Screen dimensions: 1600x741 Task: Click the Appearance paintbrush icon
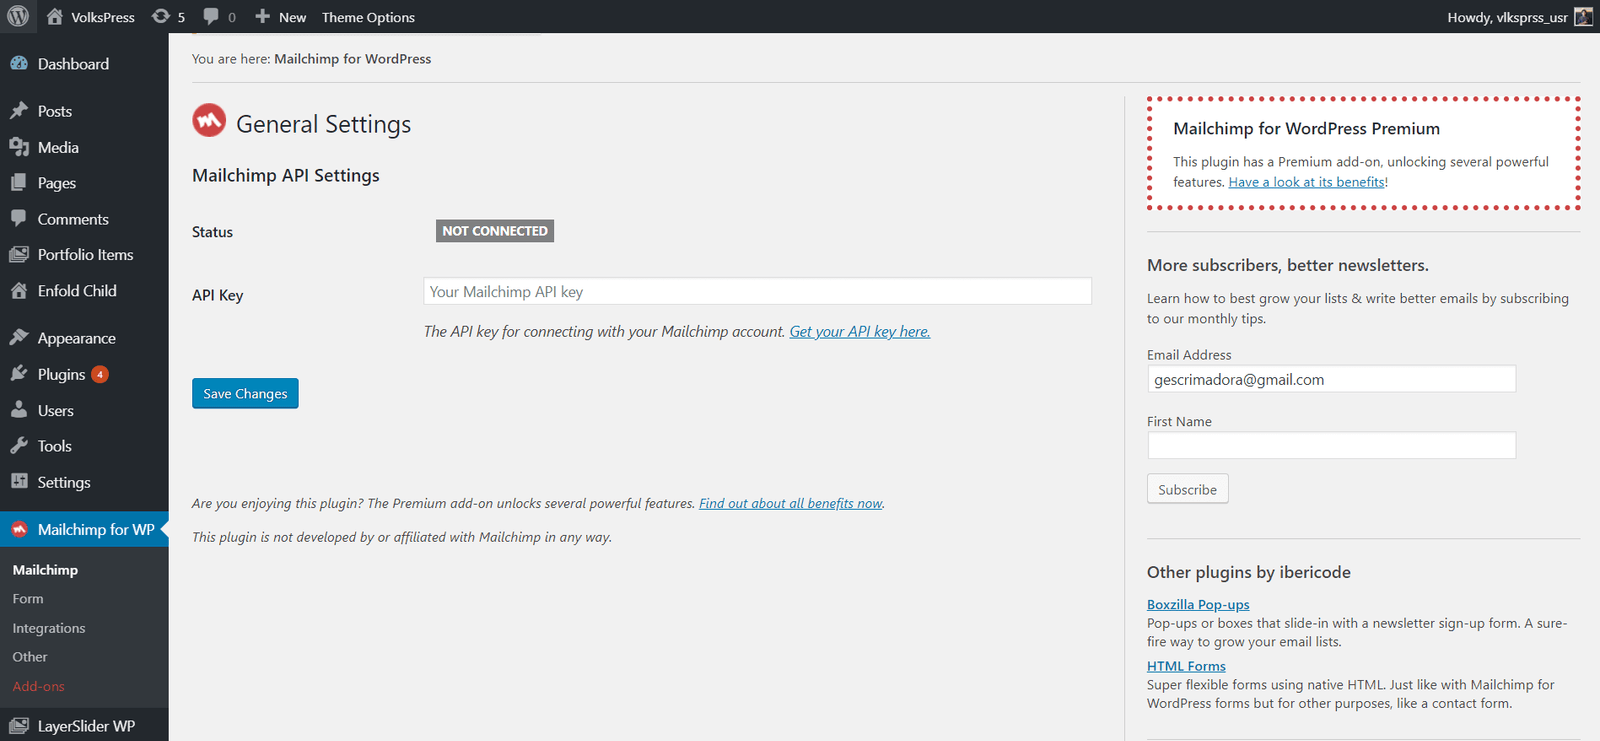pyautogui.click(x=19, y=338)
